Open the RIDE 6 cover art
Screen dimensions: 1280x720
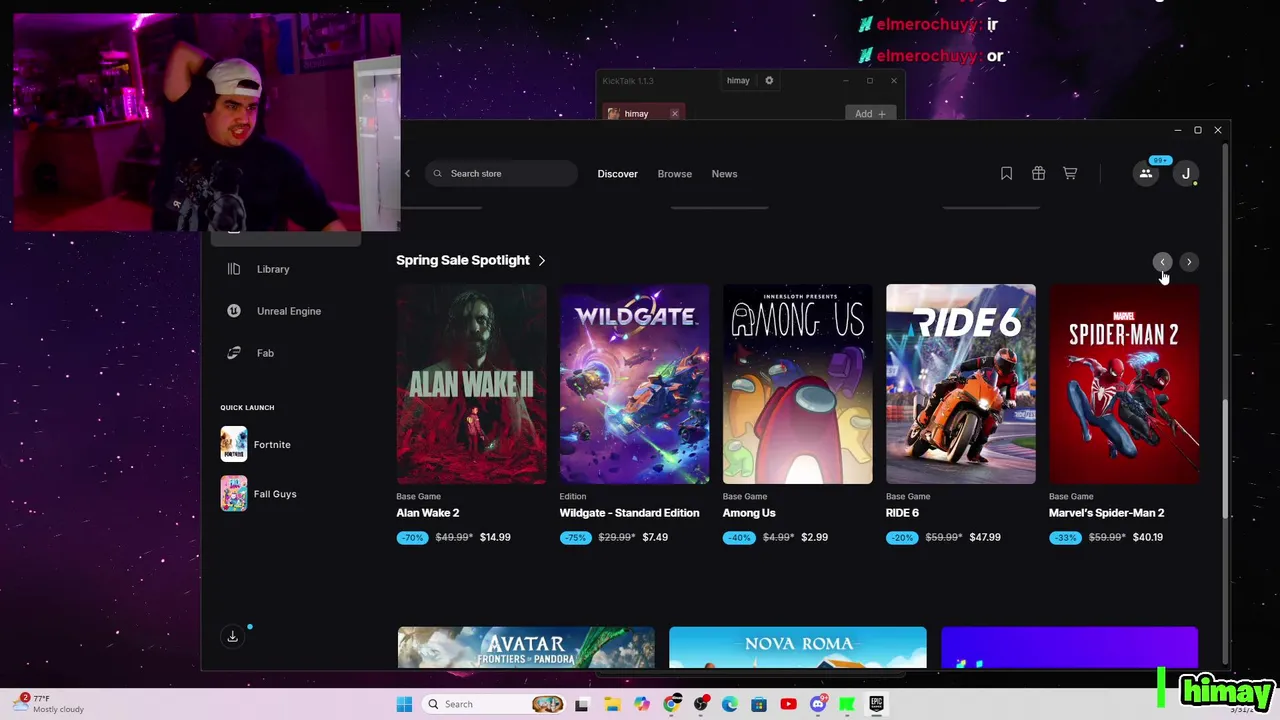(x=960, y=384)
